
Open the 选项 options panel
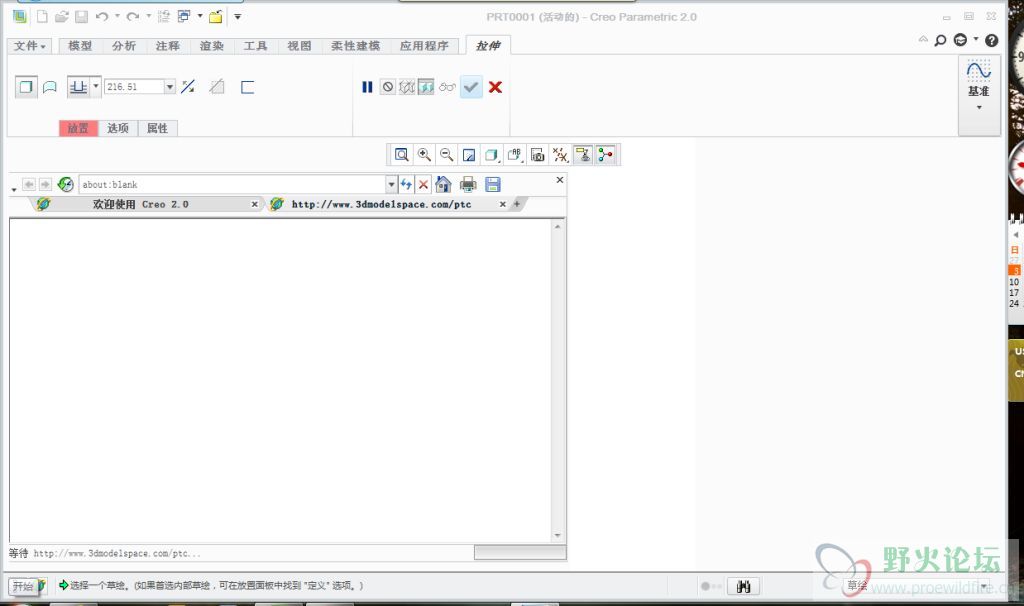point(118,128)
